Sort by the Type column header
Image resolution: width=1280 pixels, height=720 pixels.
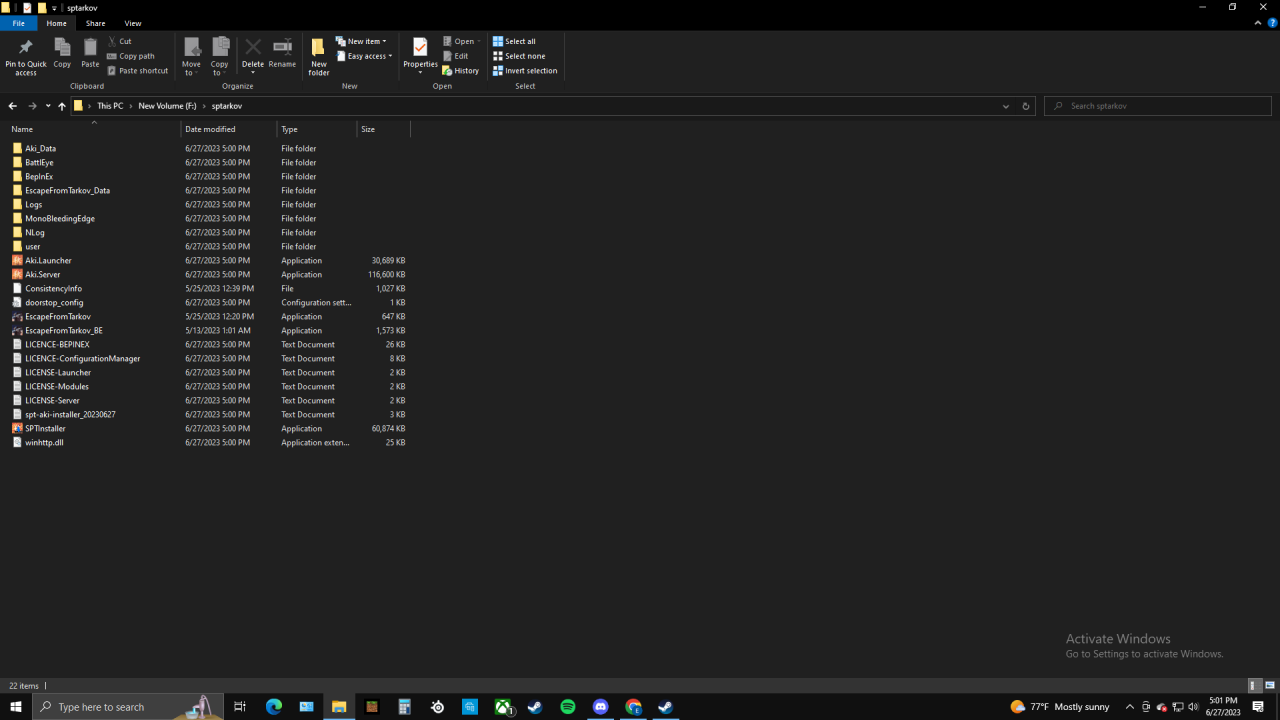(x=317, y=129)
